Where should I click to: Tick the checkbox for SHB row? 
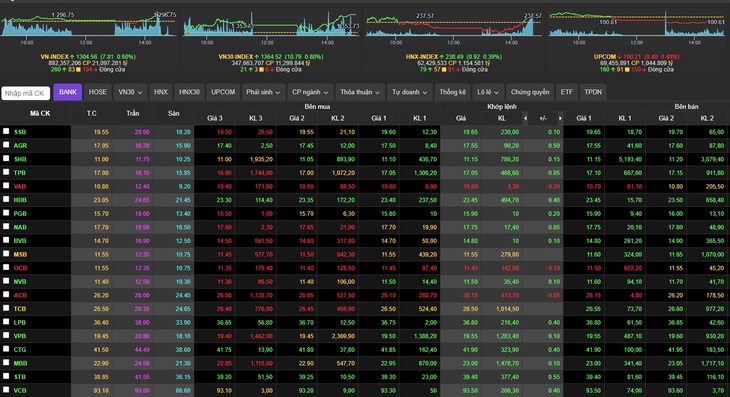tap(6, 158)
